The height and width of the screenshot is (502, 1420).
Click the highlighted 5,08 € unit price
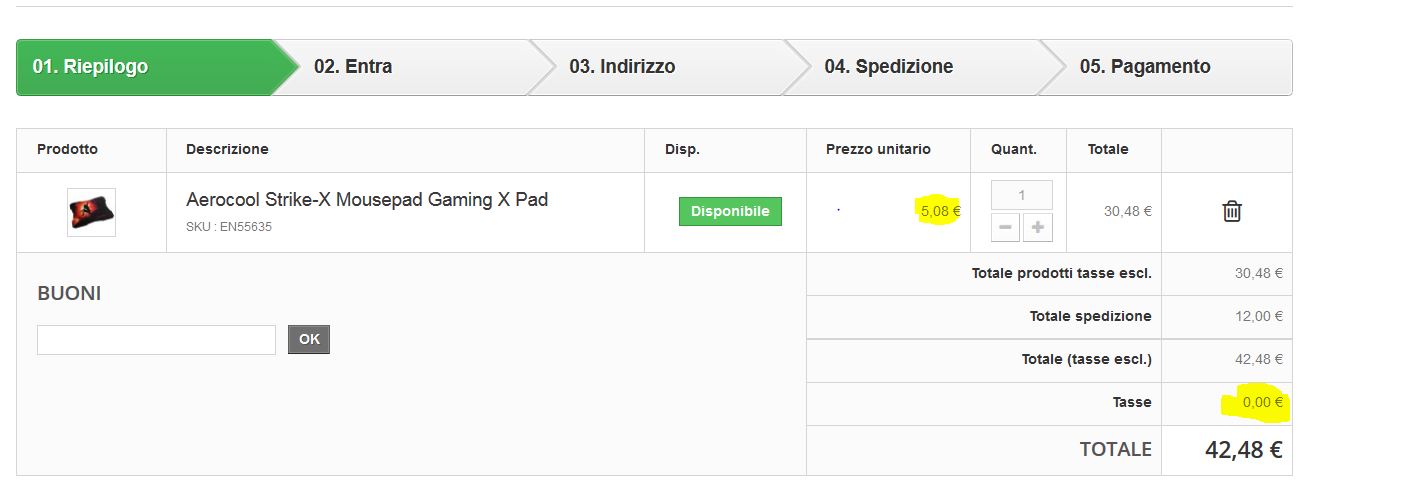pyautogui.click(x=940, y=211)
